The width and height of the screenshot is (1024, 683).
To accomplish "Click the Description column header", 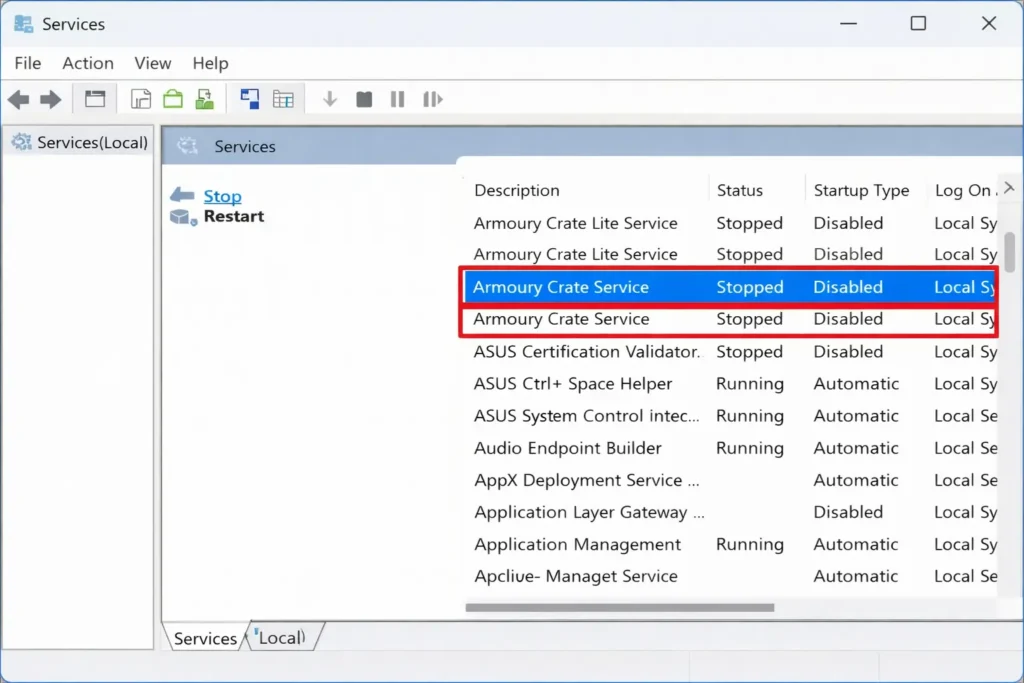I will [517, 190].
